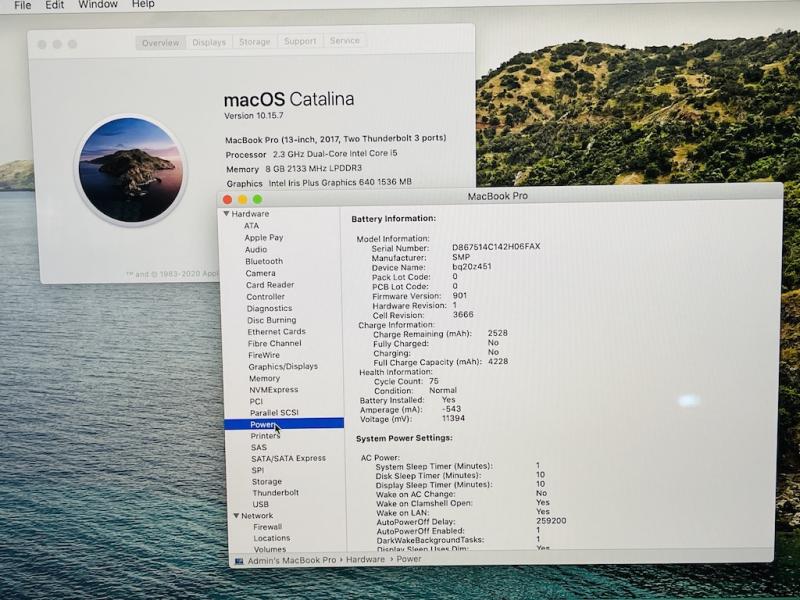
Task: Select SATA/SATA Express in the sidebar
Action: tap(288, 458)
